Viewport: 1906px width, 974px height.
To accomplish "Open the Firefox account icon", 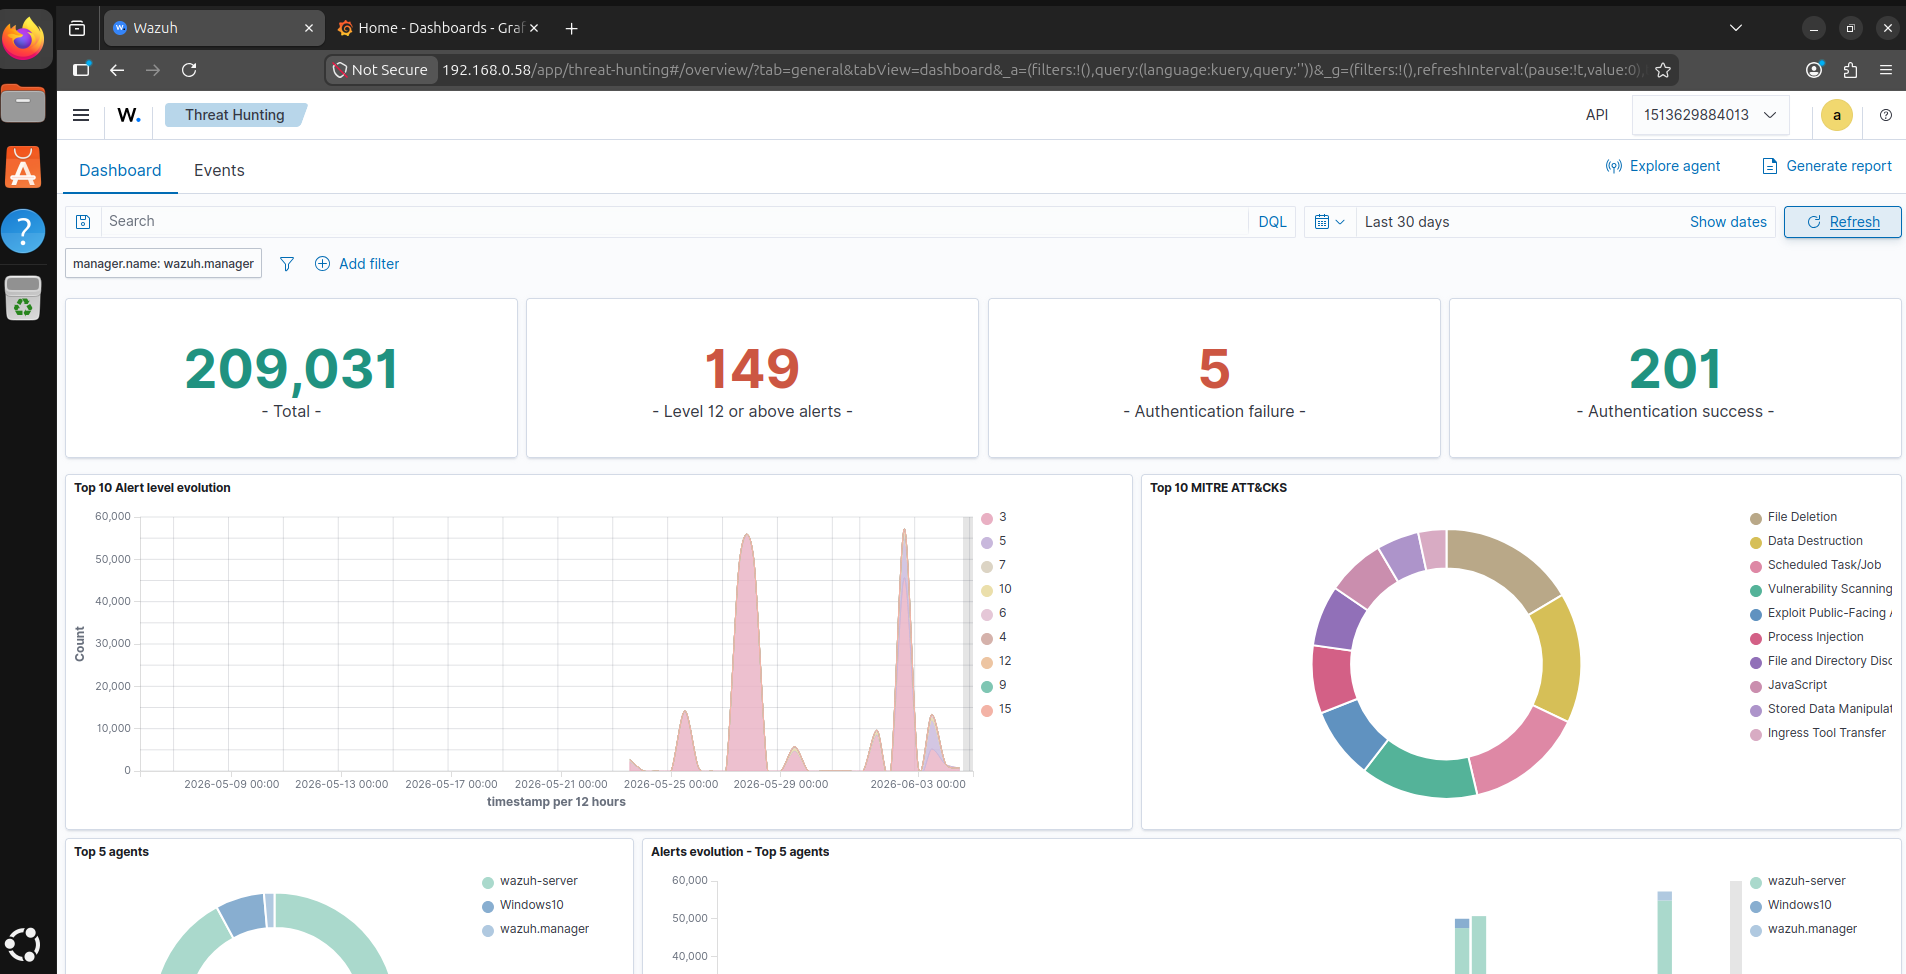I will (1814, 70).
